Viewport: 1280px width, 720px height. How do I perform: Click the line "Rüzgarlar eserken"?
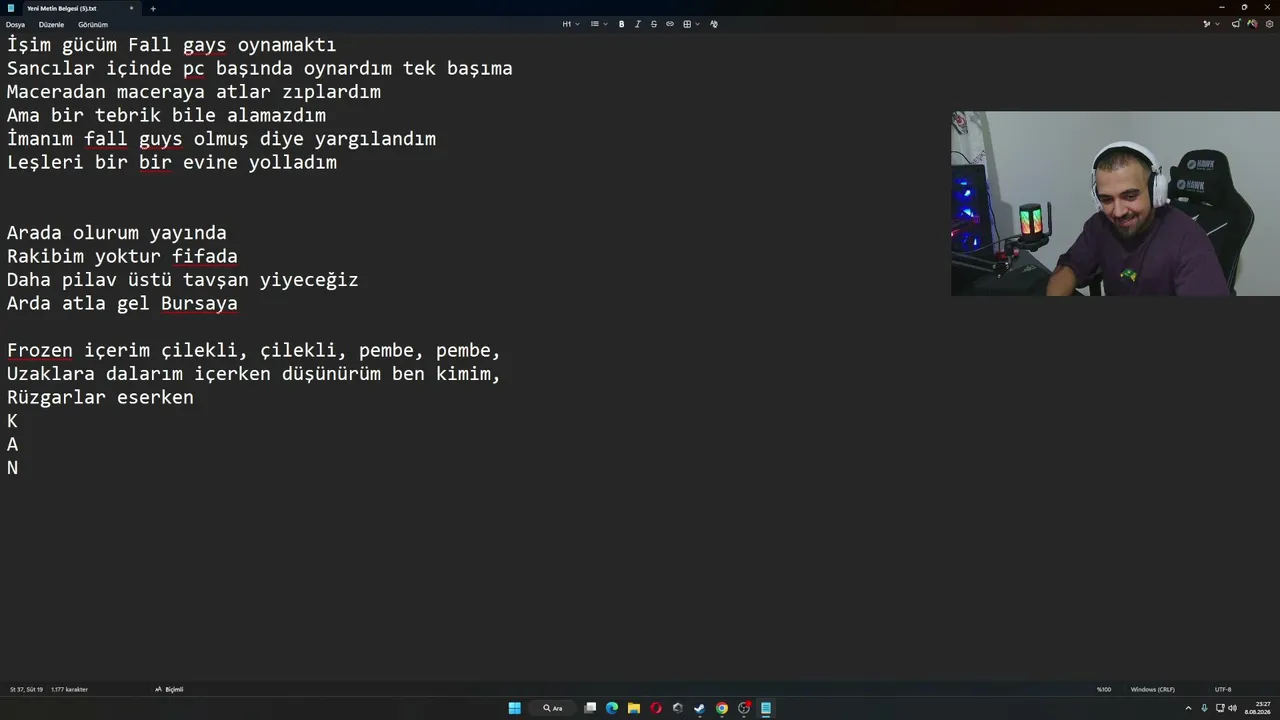point(100,397)
